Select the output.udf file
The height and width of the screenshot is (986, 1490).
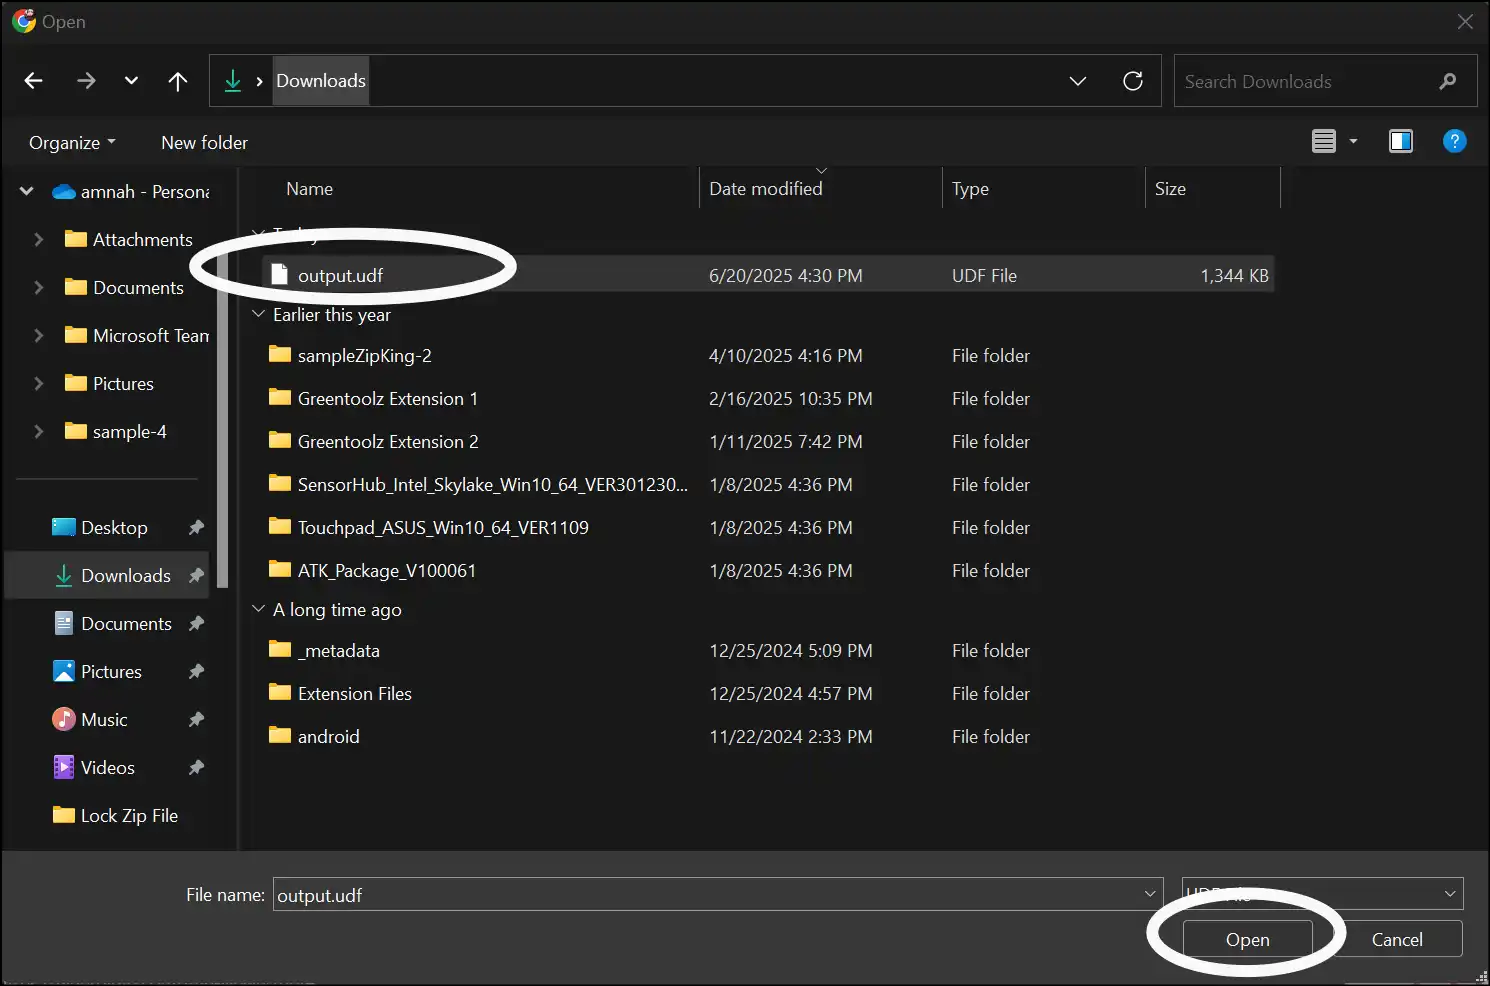click(x=768, y=275)
